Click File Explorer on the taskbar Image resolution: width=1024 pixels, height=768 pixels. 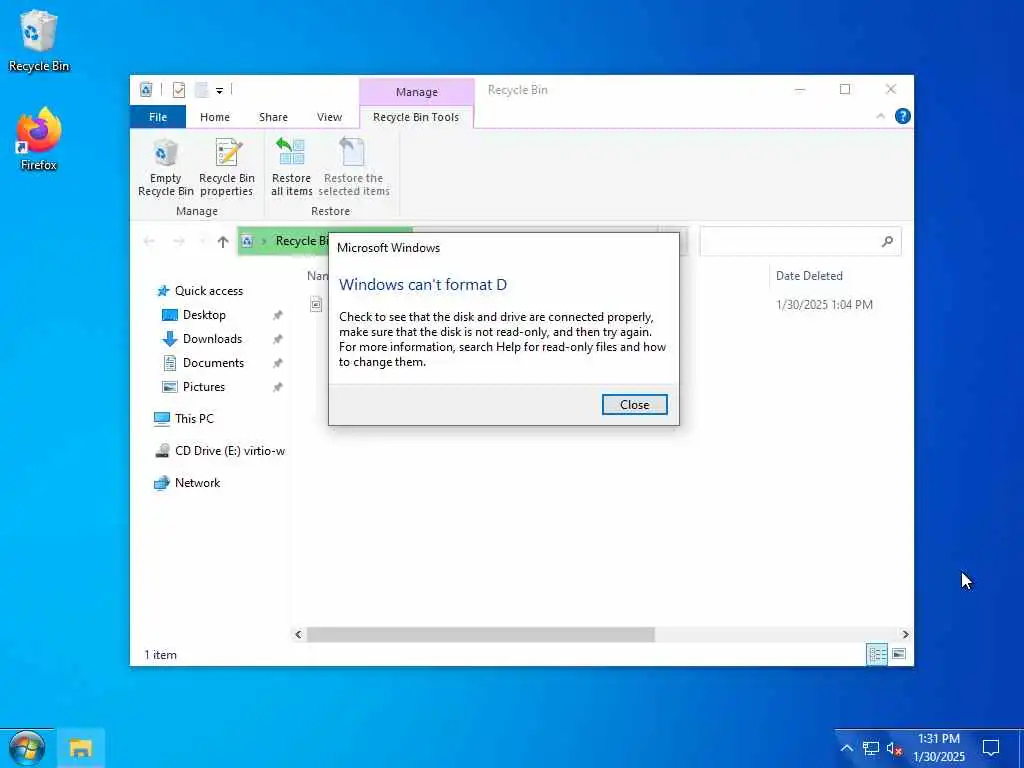click(80, 748)
